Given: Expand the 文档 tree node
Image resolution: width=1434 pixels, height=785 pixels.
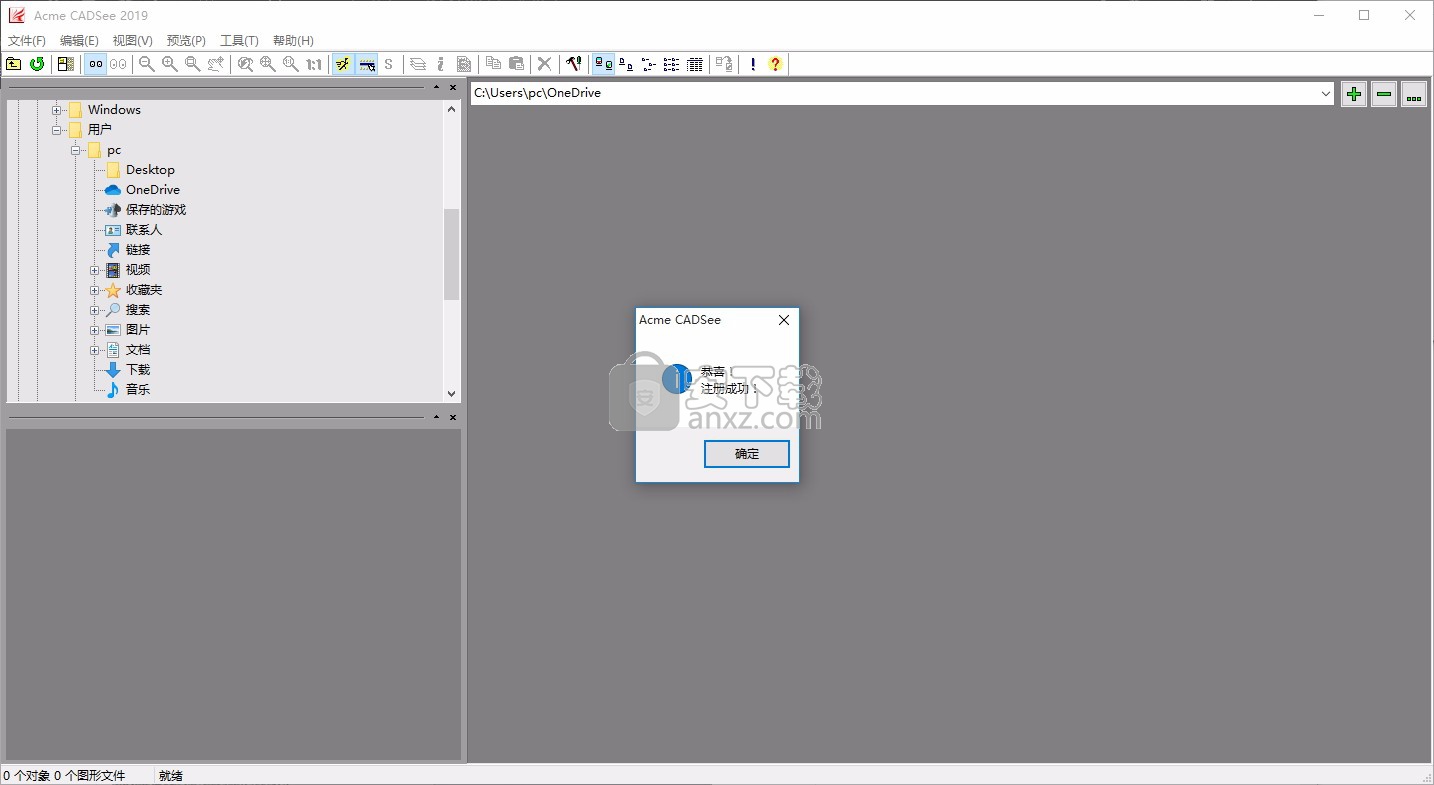Looking at the screenshot, I should (95, 350).
